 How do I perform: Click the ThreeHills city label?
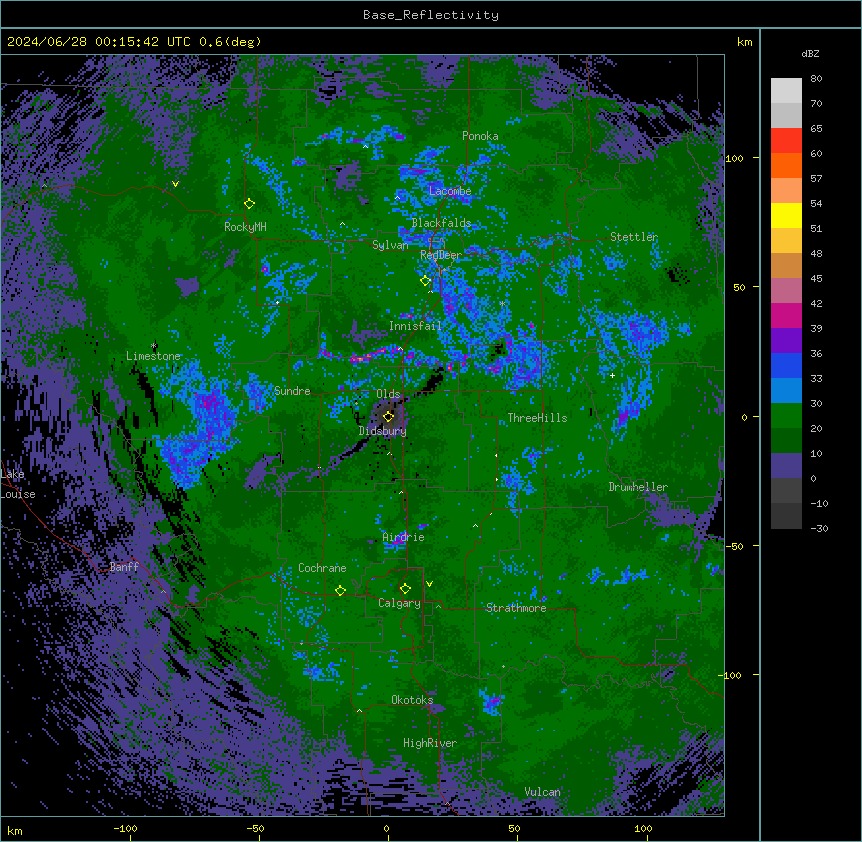(x=537, y=418)
